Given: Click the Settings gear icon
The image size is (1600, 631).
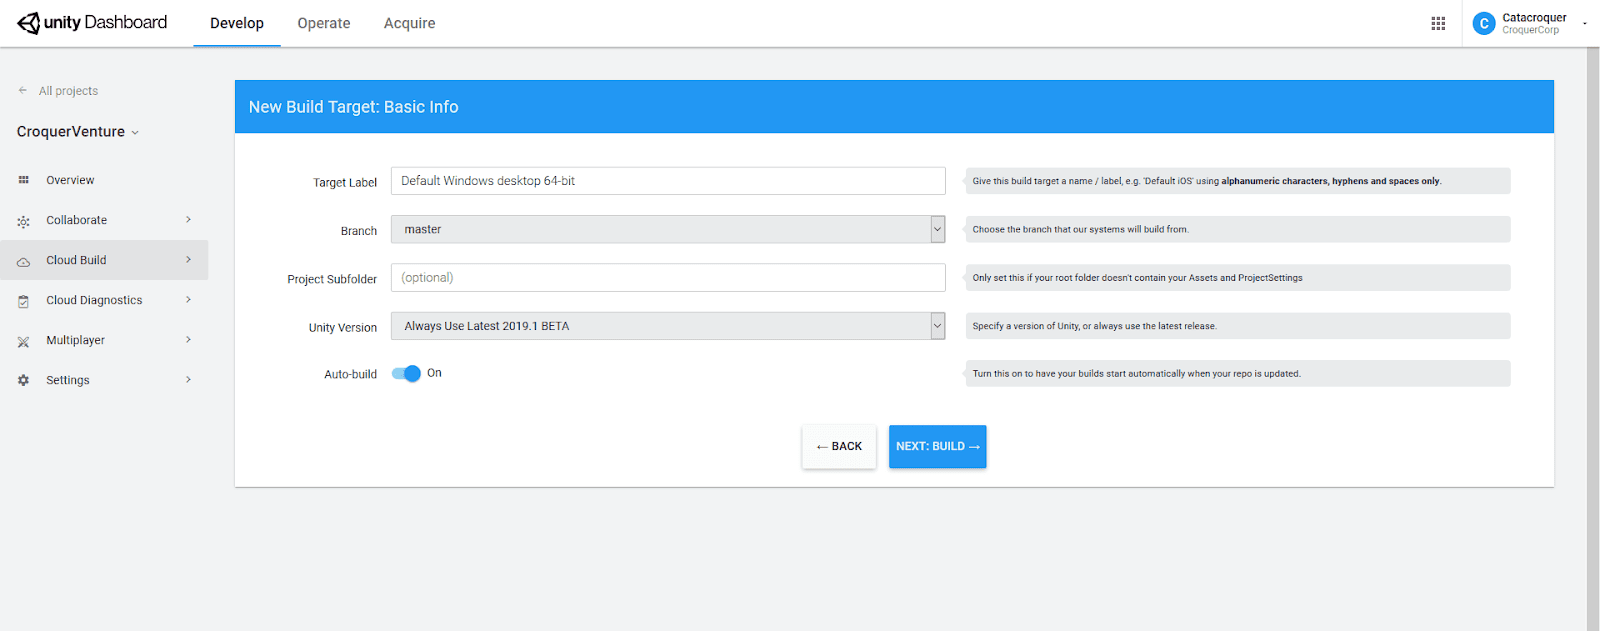Looking at the screenshot, I should (23, 380).
